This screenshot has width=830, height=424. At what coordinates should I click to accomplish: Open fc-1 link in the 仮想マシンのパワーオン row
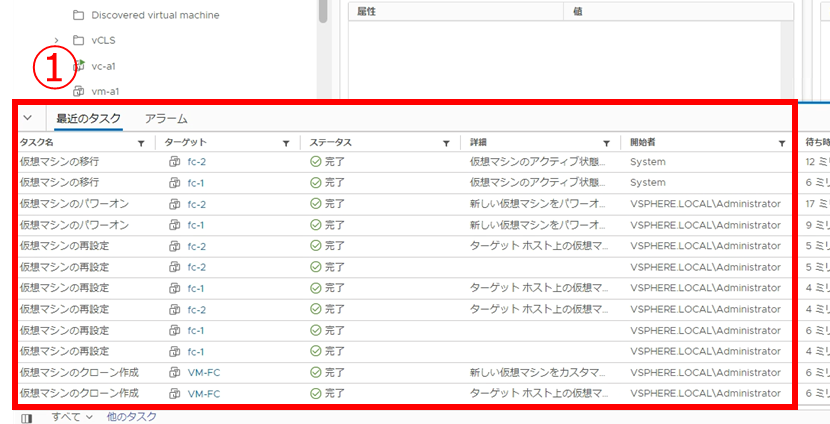(x=196, y=225)
